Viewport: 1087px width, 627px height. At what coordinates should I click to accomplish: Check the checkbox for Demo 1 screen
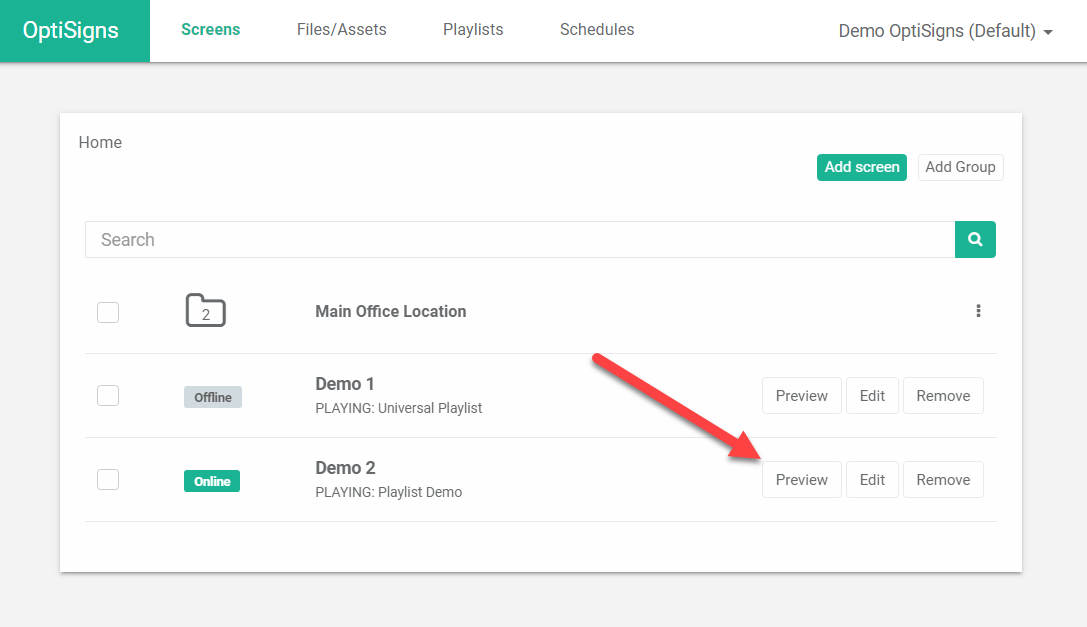pos(107,395)
